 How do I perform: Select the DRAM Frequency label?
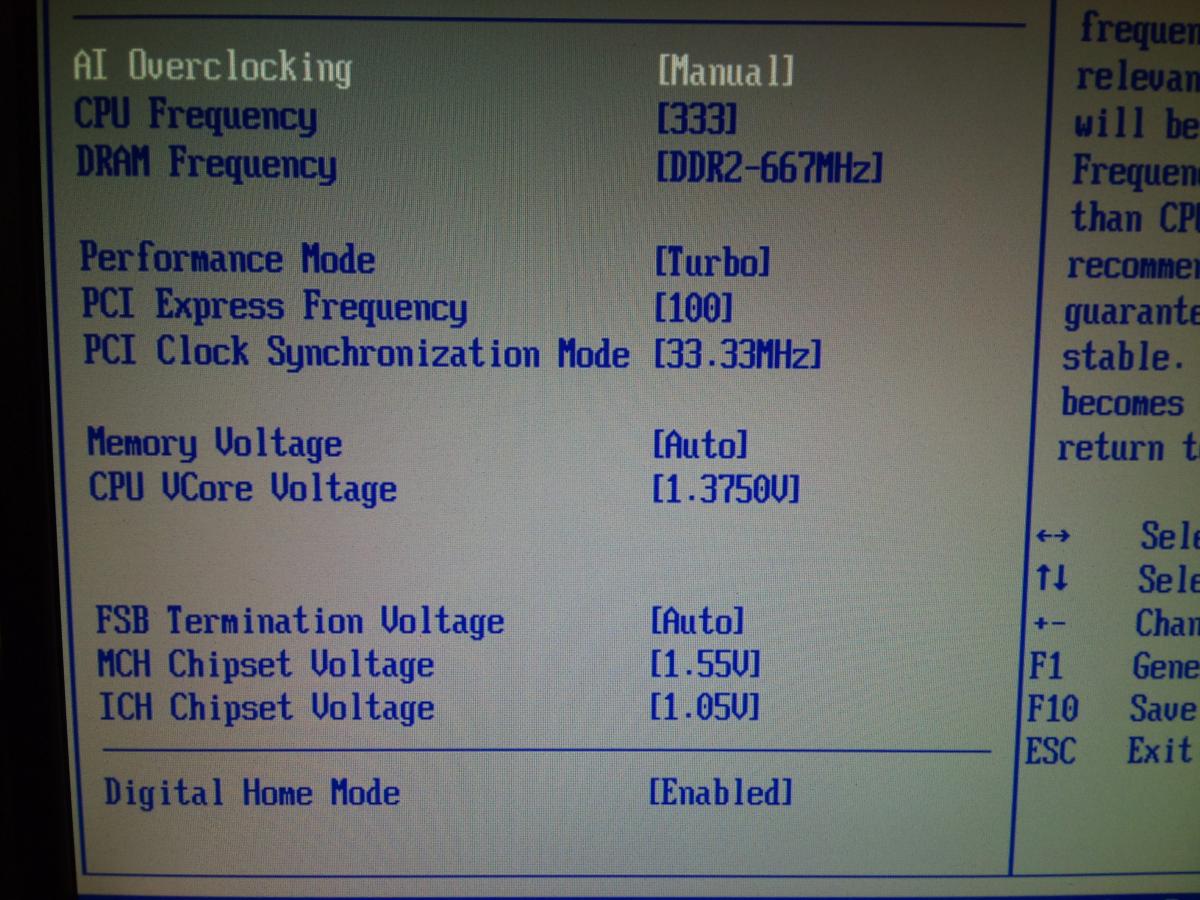pos(206,163)
